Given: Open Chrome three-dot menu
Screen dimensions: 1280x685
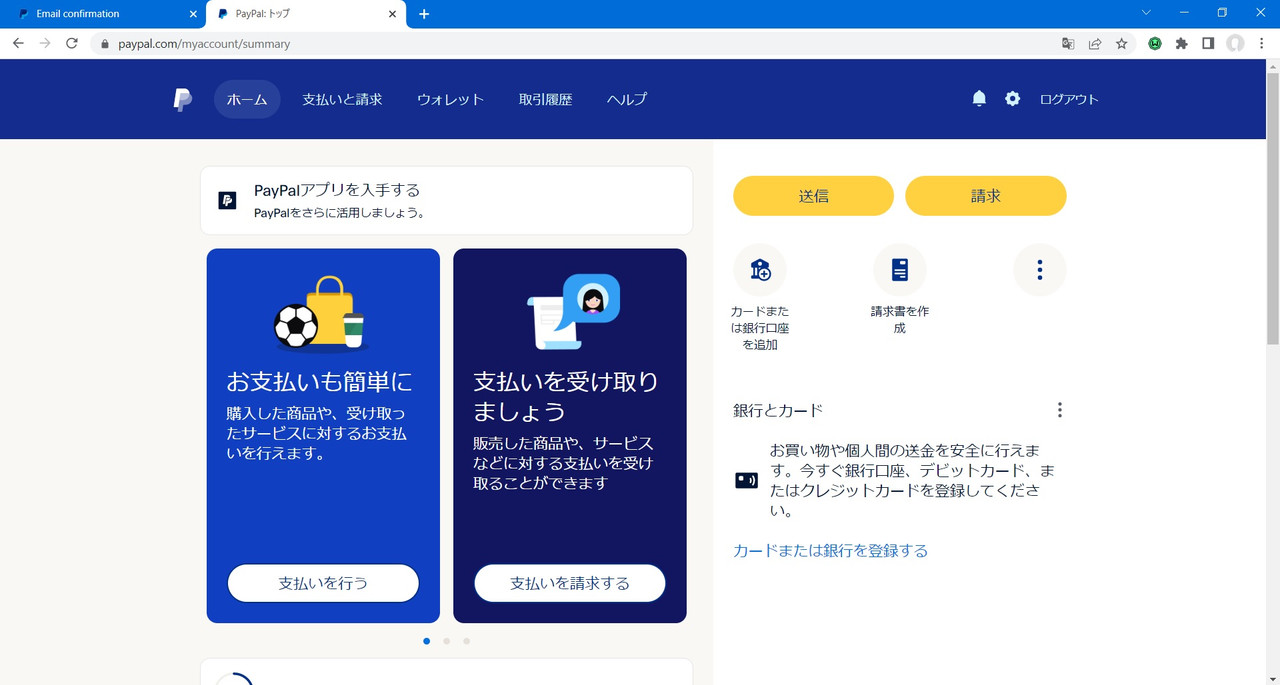Looking at the screenshot, I should (1261, 44).
